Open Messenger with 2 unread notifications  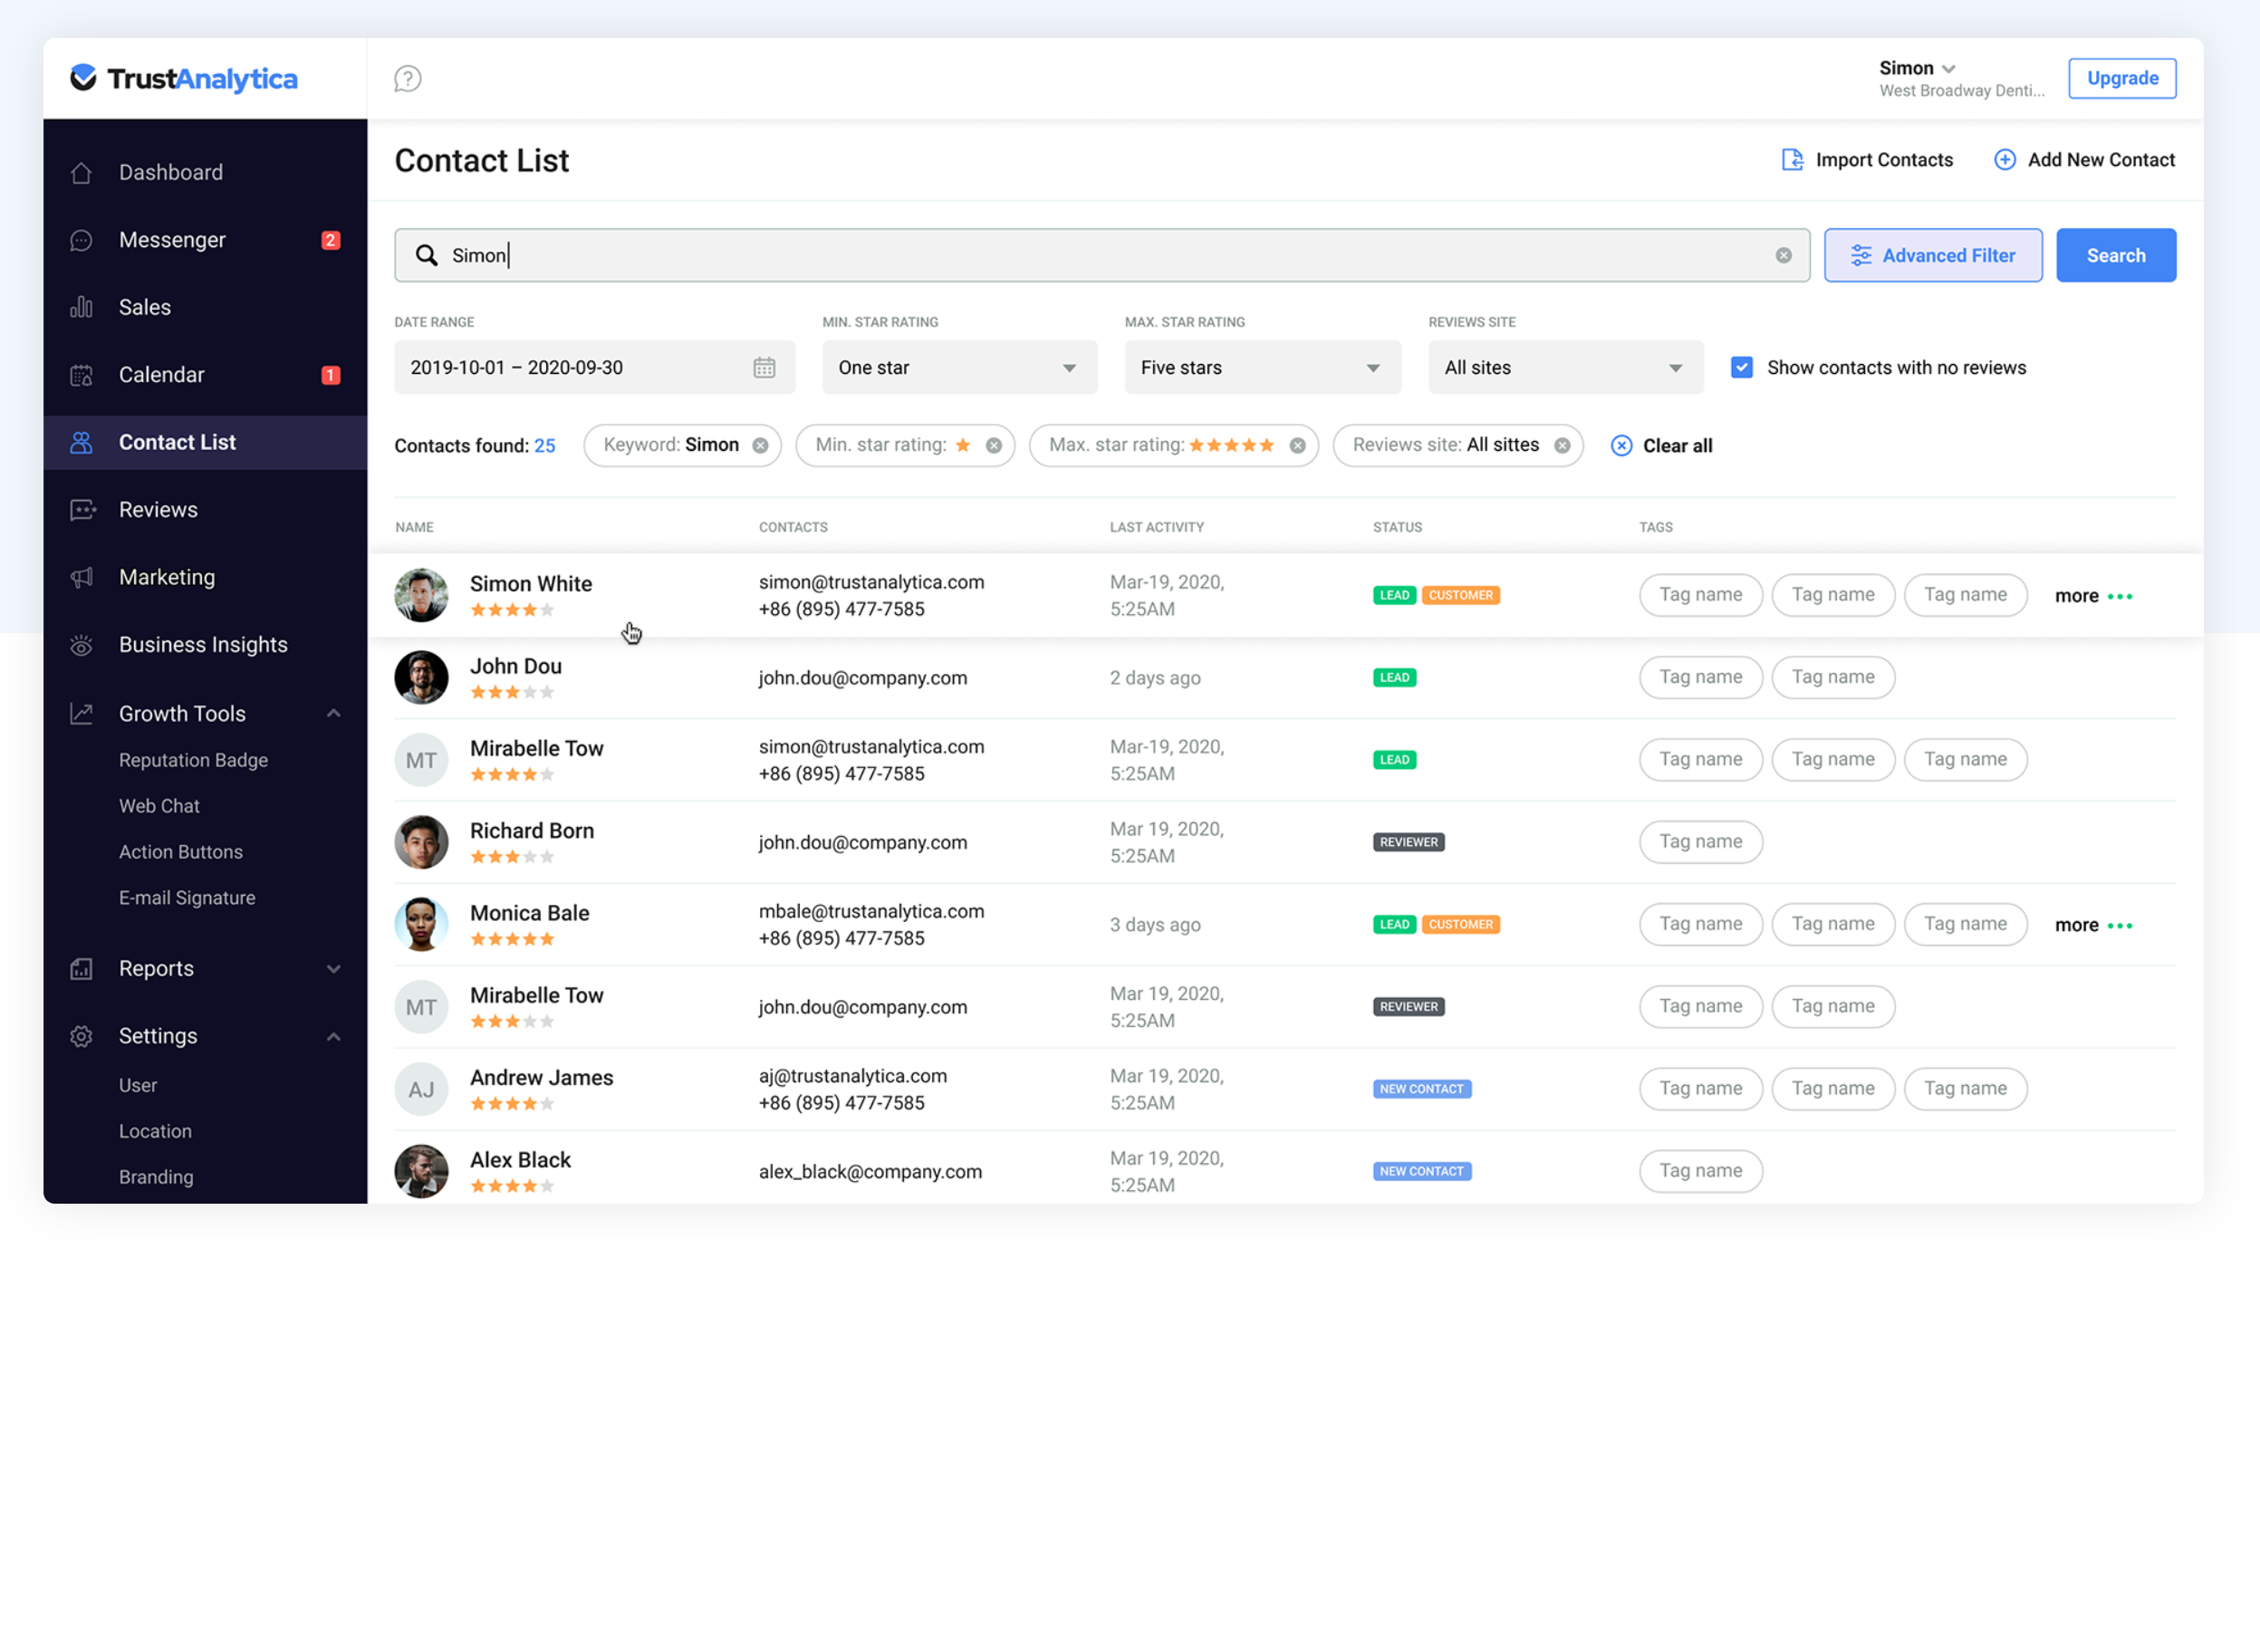pyautogui.click(x=171, y=239)
